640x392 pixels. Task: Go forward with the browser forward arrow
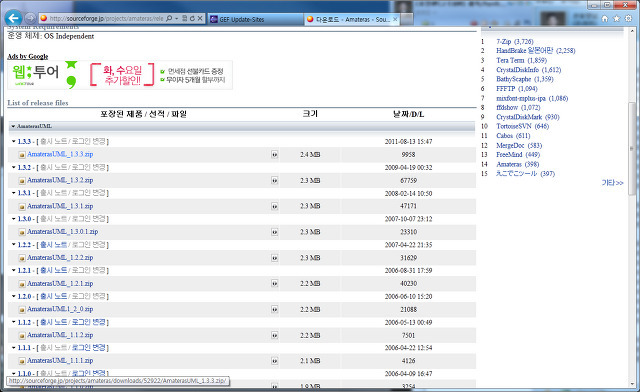pos(30,18)
